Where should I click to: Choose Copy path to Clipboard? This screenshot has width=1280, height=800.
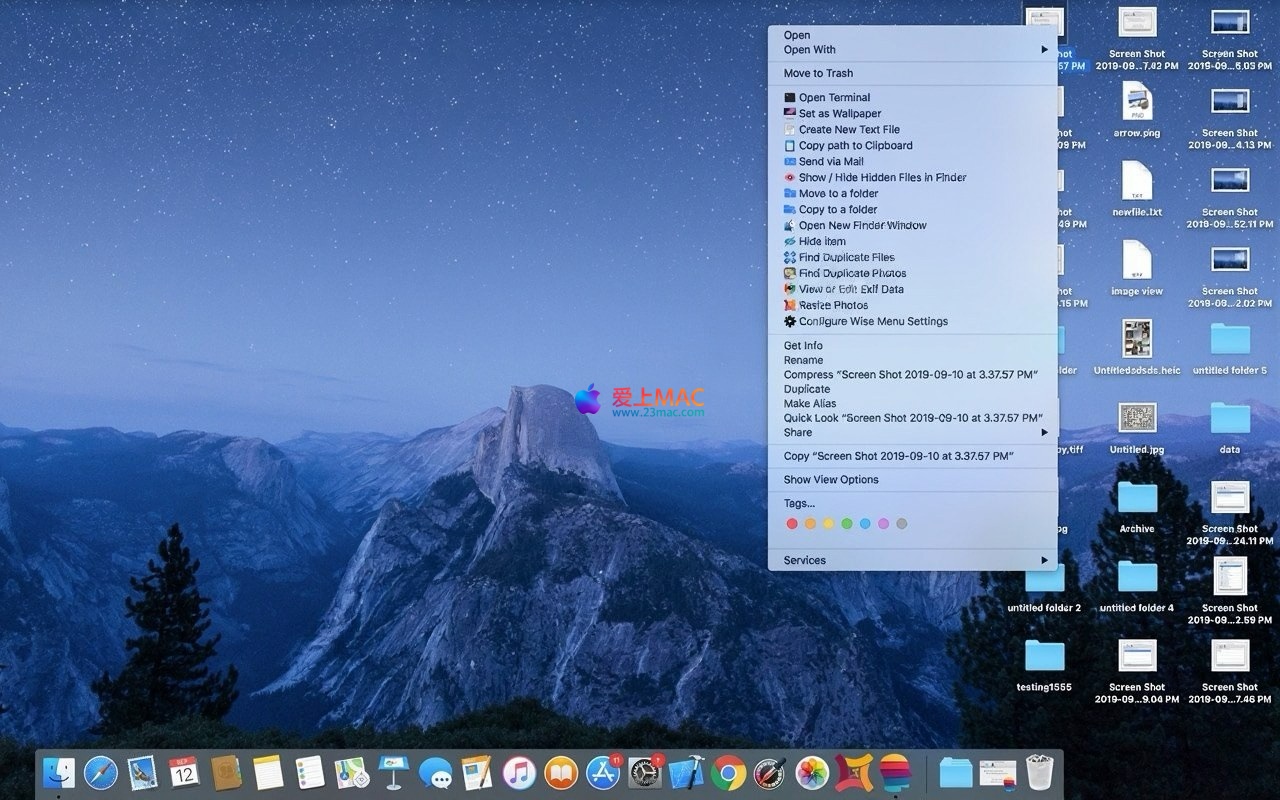pyautogui.click(x=855, y=146)
